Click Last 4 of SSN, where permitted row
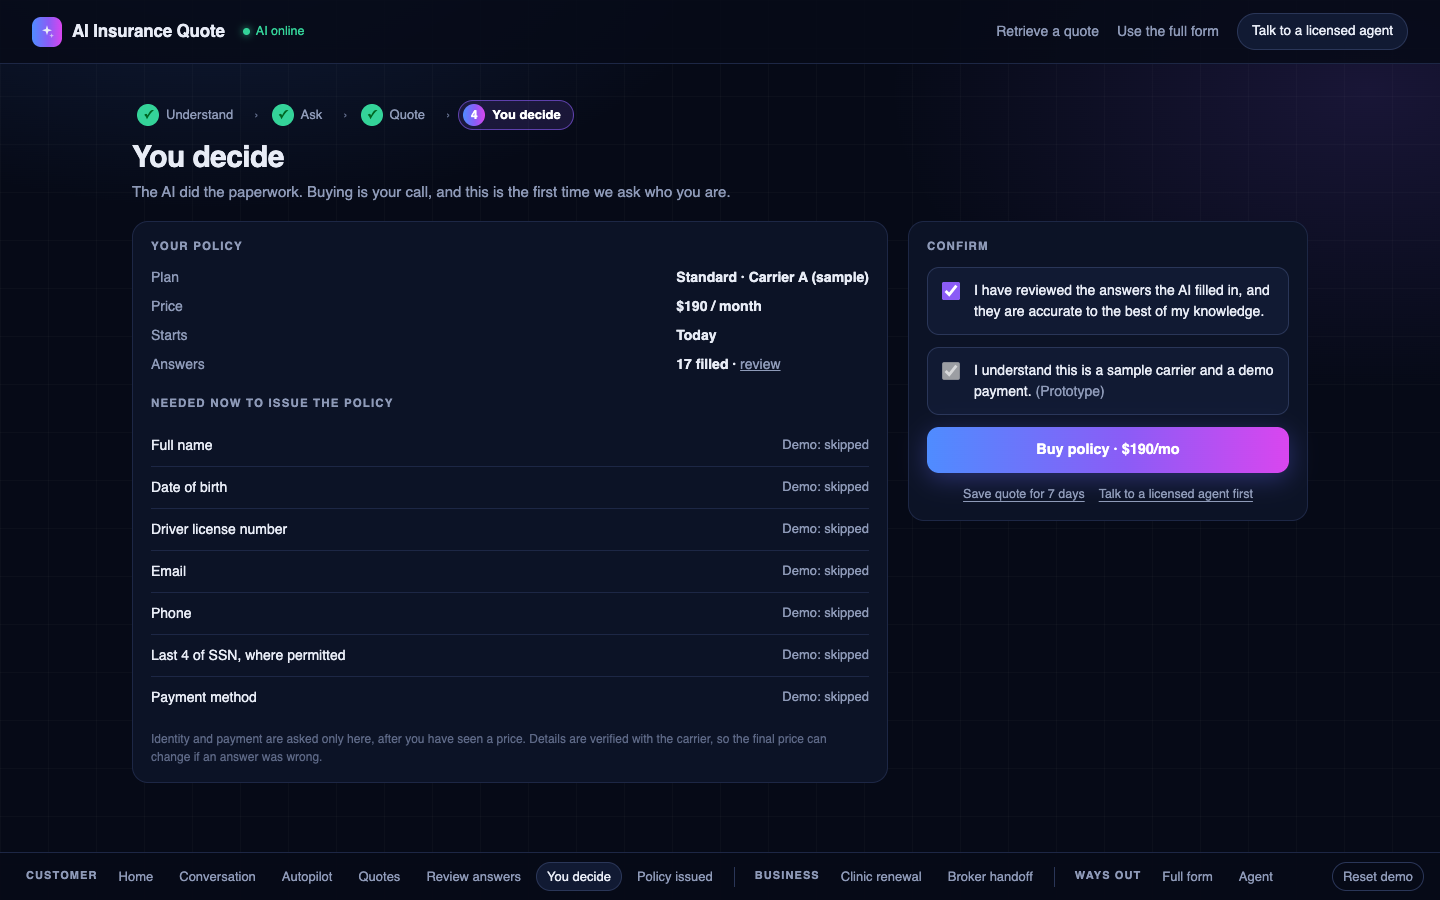The height and width of the screenshot is (900, 1440). pyautogui.click(x=510, y=655)
